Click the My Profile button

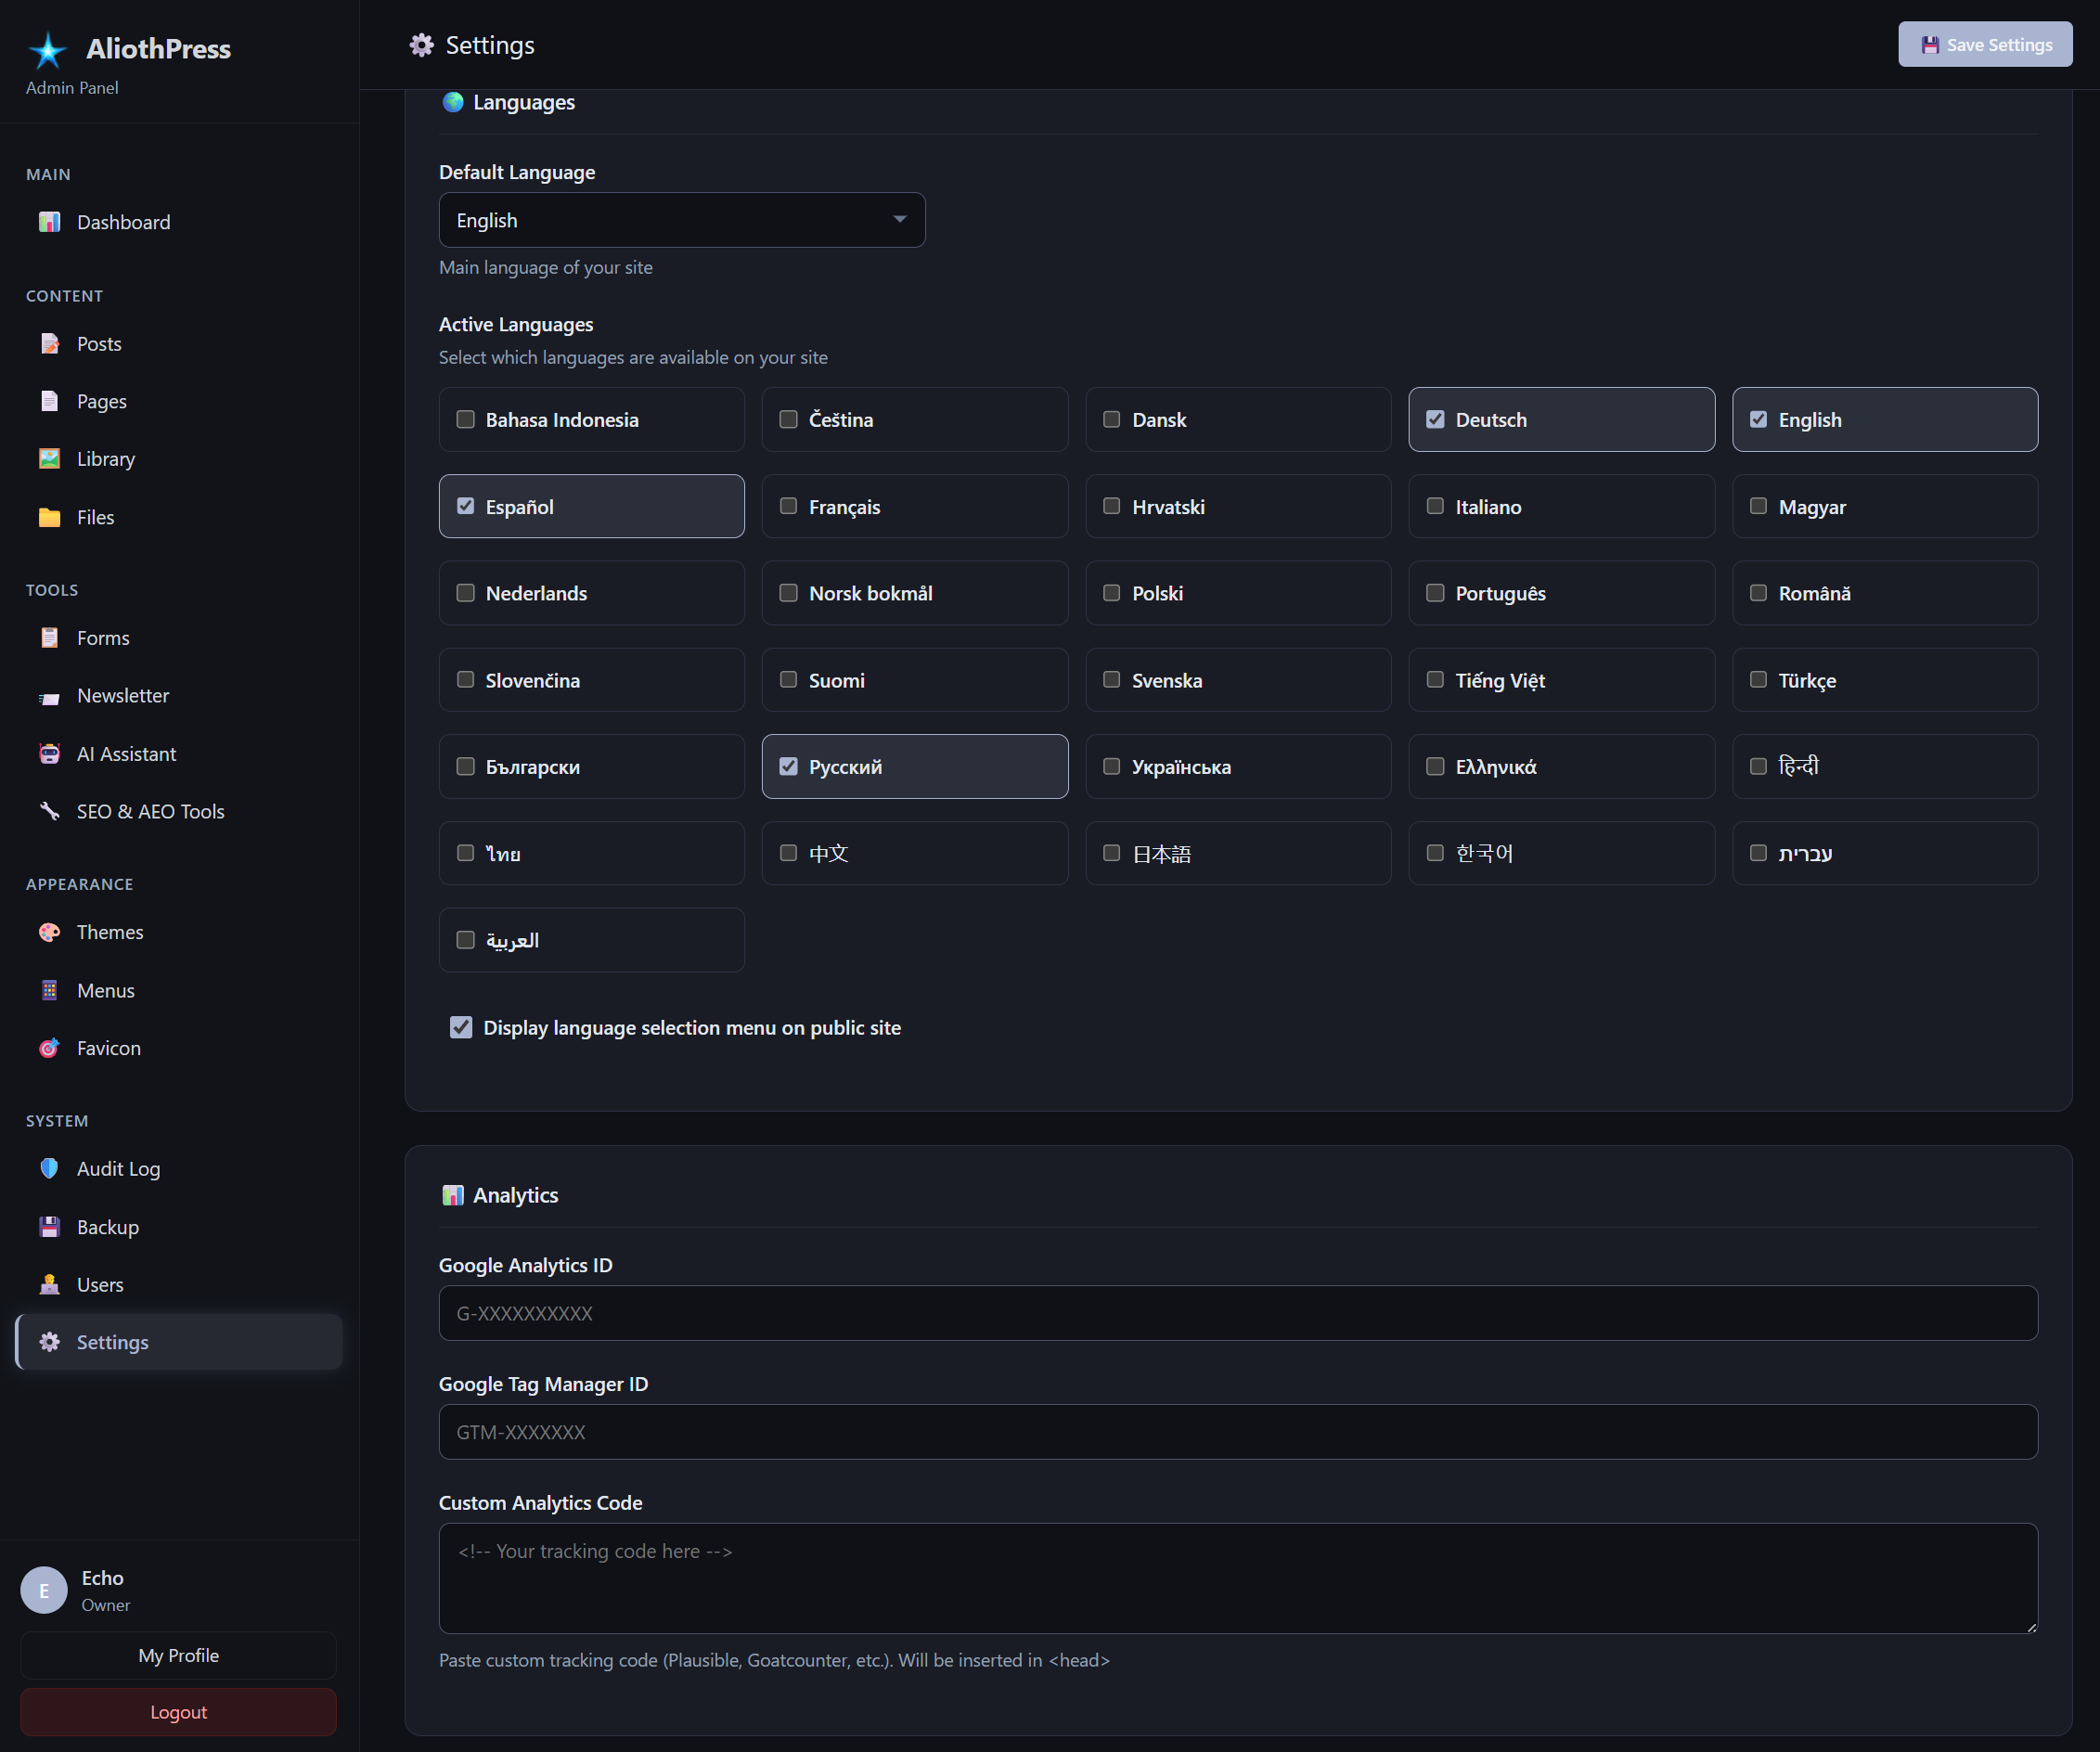178,1655
